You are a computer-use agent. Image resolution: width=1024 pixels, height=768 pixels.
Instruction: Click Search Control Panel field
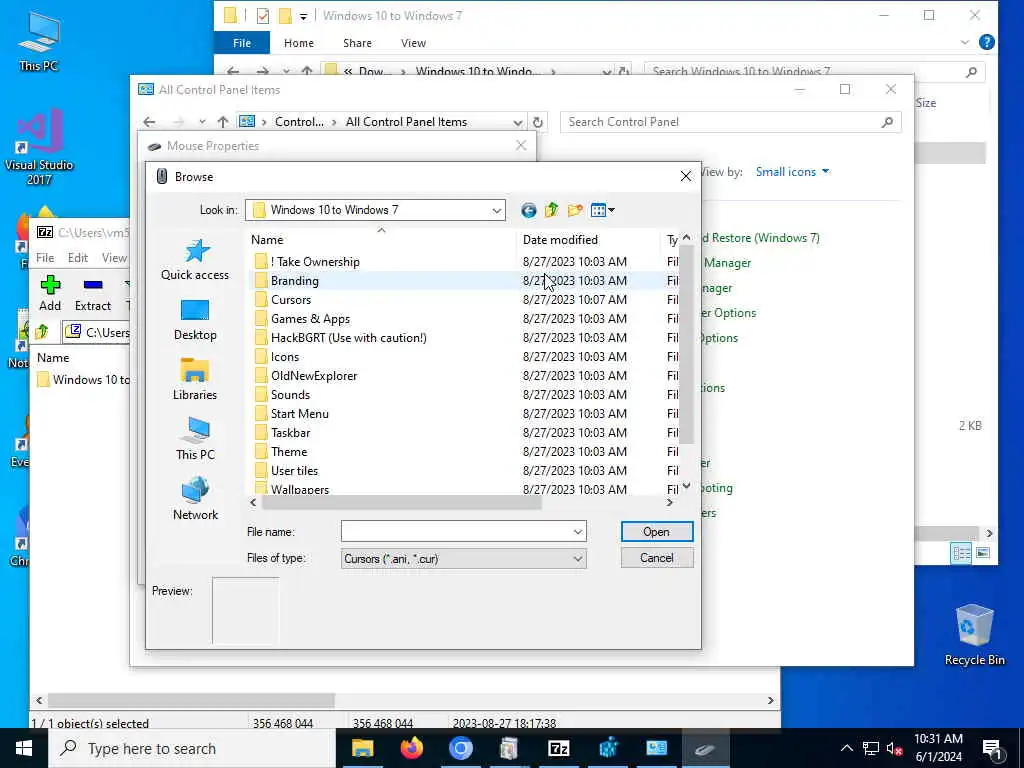[730, 122]
